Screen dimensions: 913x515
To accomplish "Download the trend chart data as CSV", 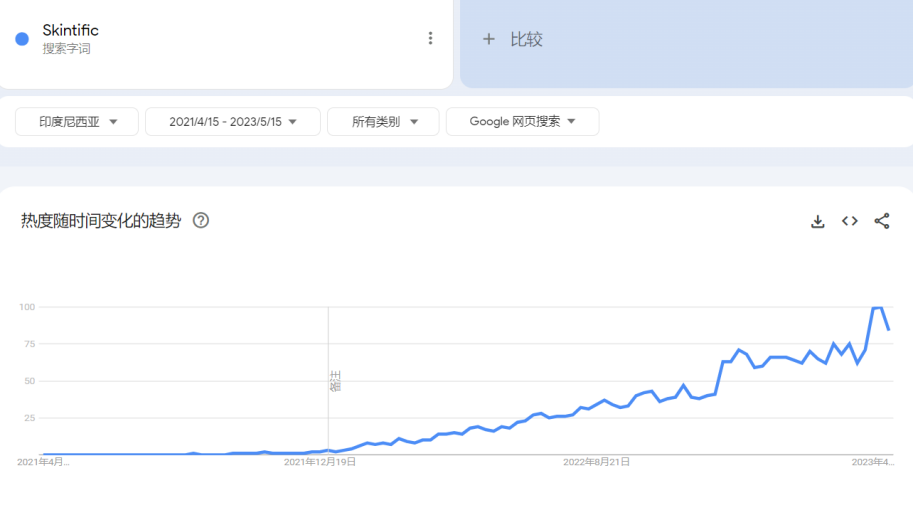I will [x=817, y=221].
